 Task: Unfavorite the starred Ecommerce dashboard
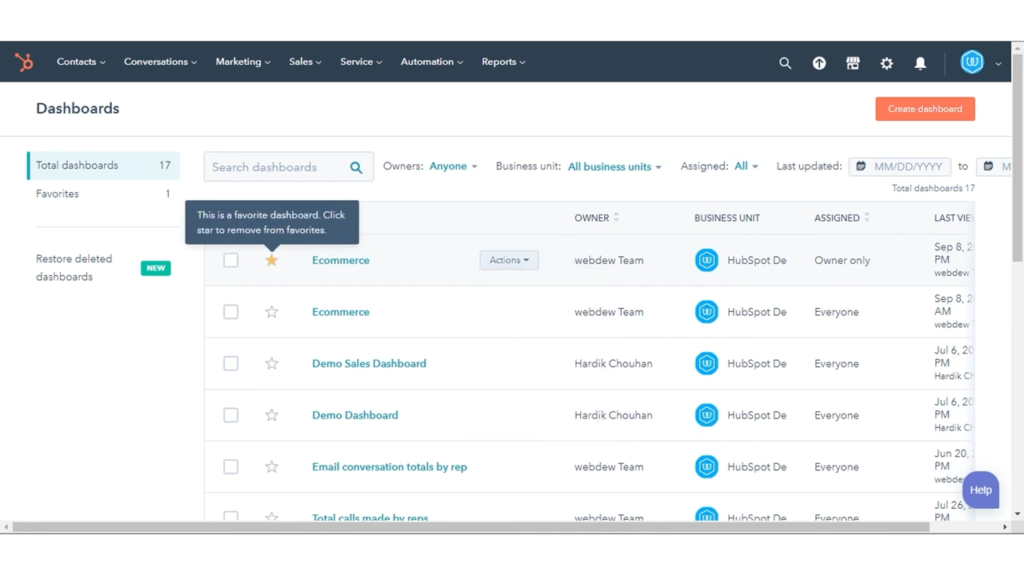(x=271, y=259)
